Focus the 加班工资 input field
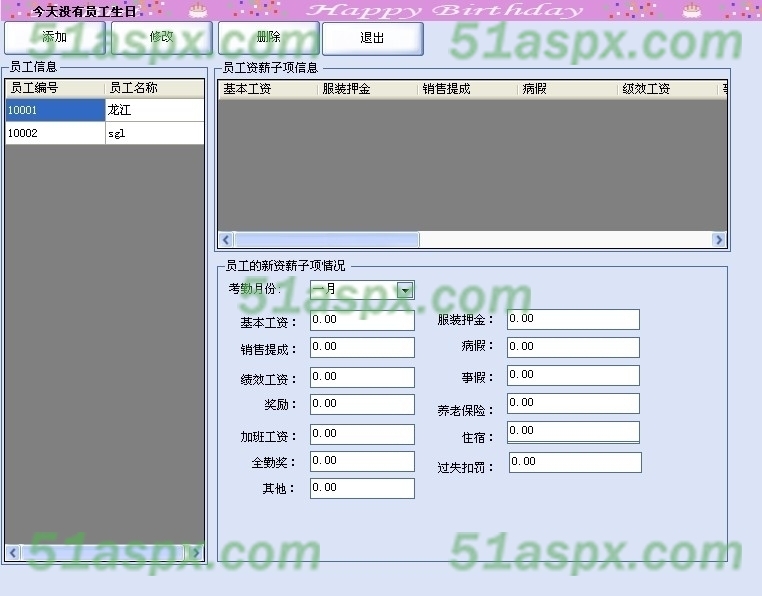762x596 pixels. click(x=363, y=435)
